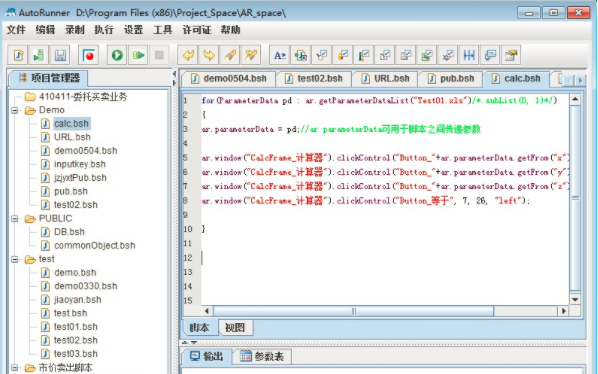598x374 pixels.
Task: Toggle the 市价卖出脚本 folder expander
Action: (14, 368)
